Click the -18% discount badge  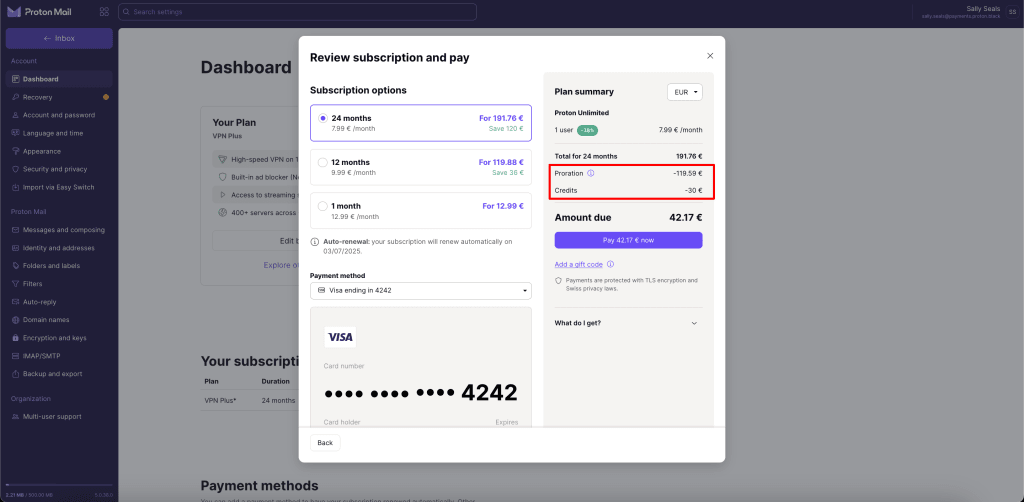pos(587,130)
